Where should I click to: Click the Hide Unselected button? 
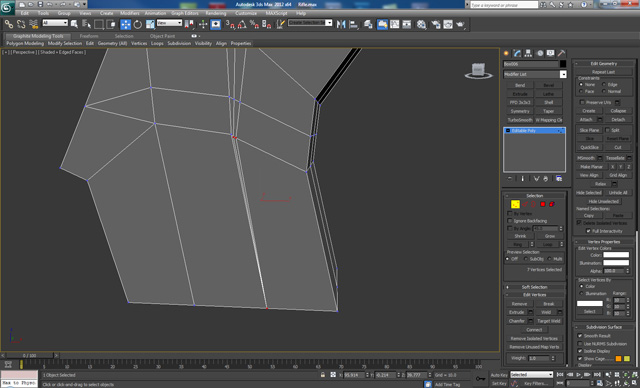point(603,201)
